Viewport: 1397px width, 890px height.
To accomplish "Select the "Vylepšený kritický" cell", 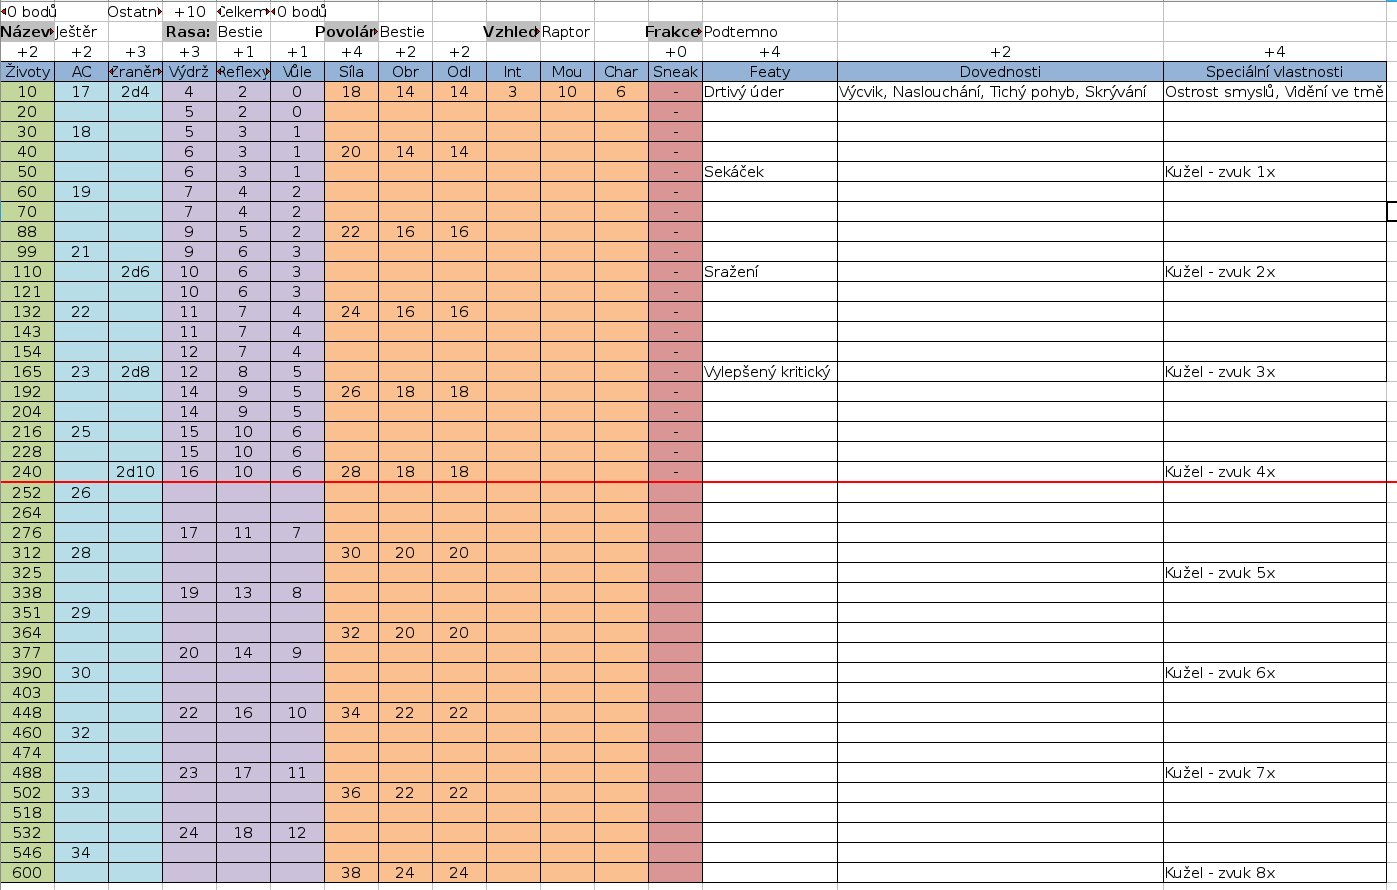I will click(x=769, y=372).
